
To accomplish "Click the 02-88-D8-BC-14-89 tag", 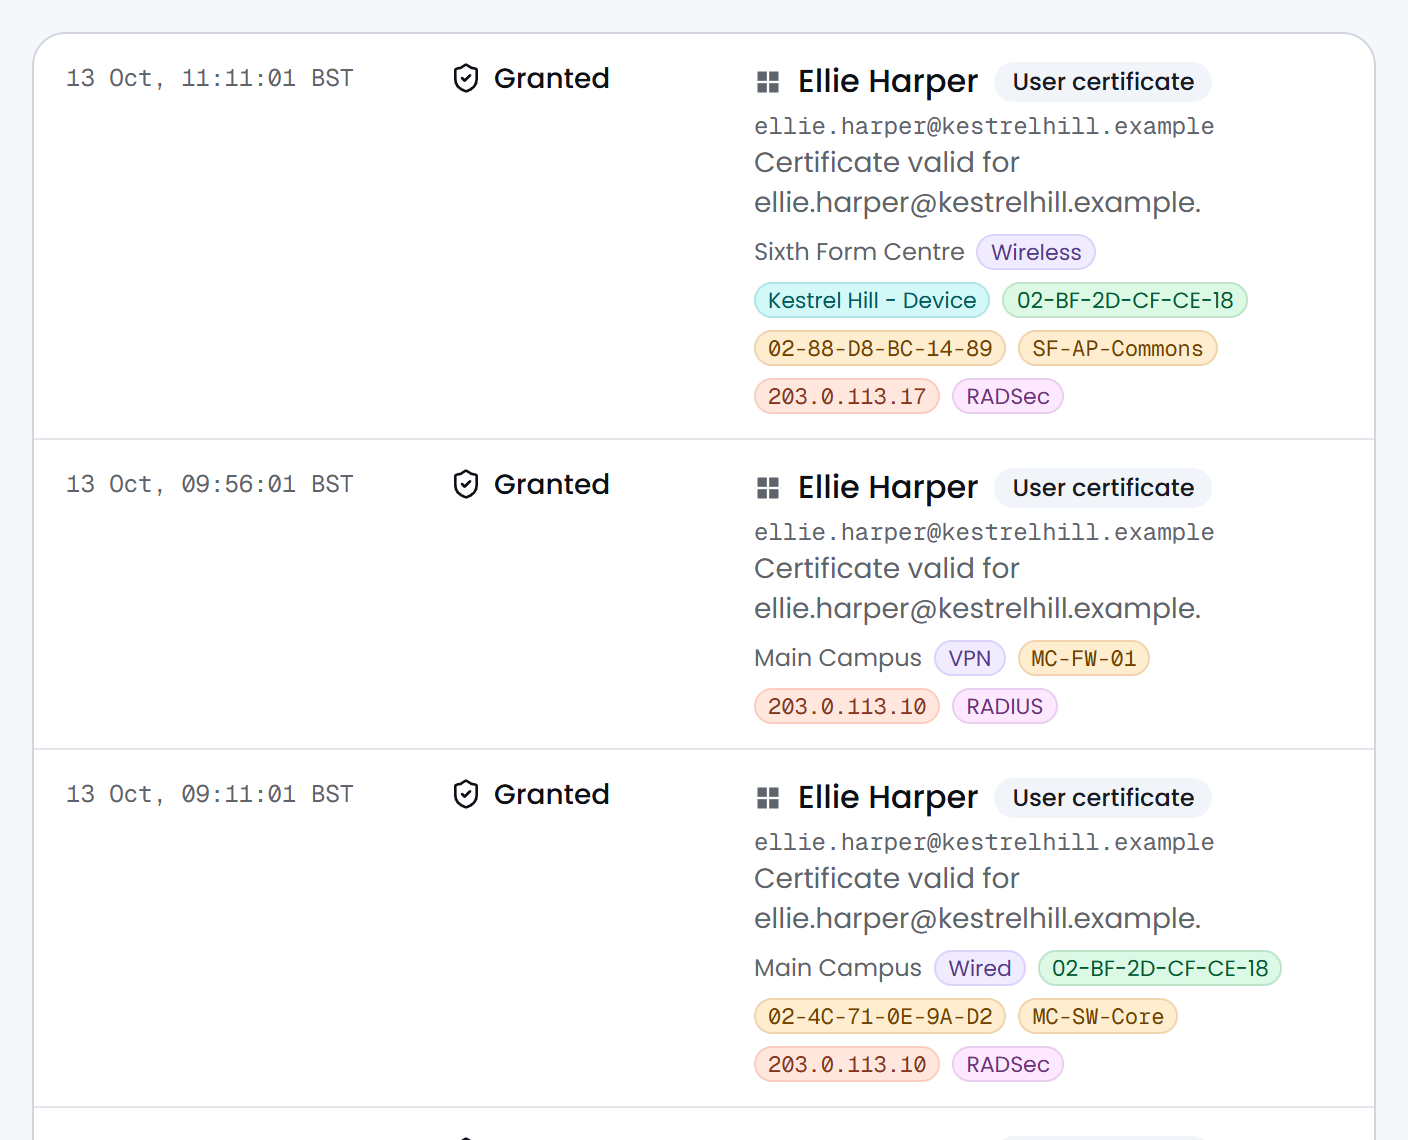I will [x=880, y=348].
